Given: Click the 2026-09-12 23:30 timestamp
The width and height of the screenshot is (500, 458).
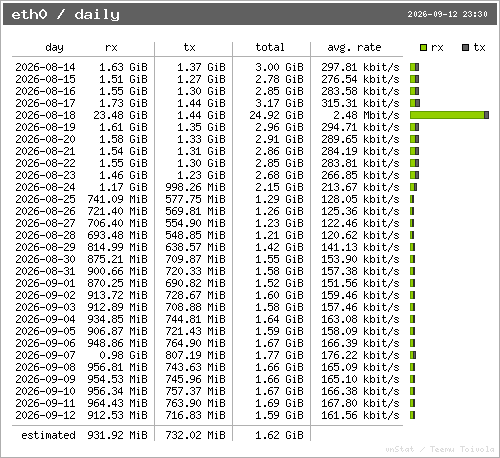Looking at the screenshot, I should [447, 14].
